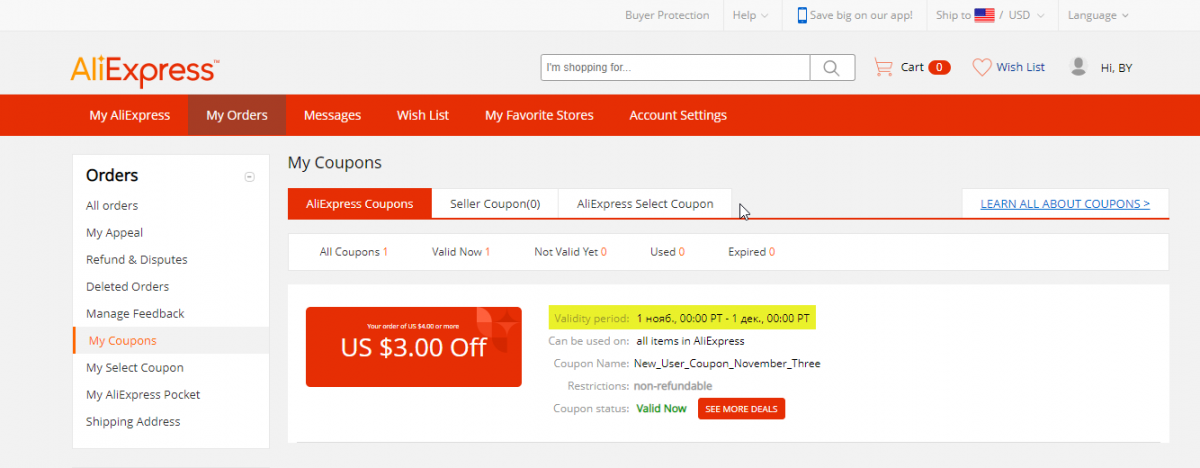This screenshot has width=1200, height=468.
Task: Focus the I'm shopping for search field
Action: click(675, 67)
